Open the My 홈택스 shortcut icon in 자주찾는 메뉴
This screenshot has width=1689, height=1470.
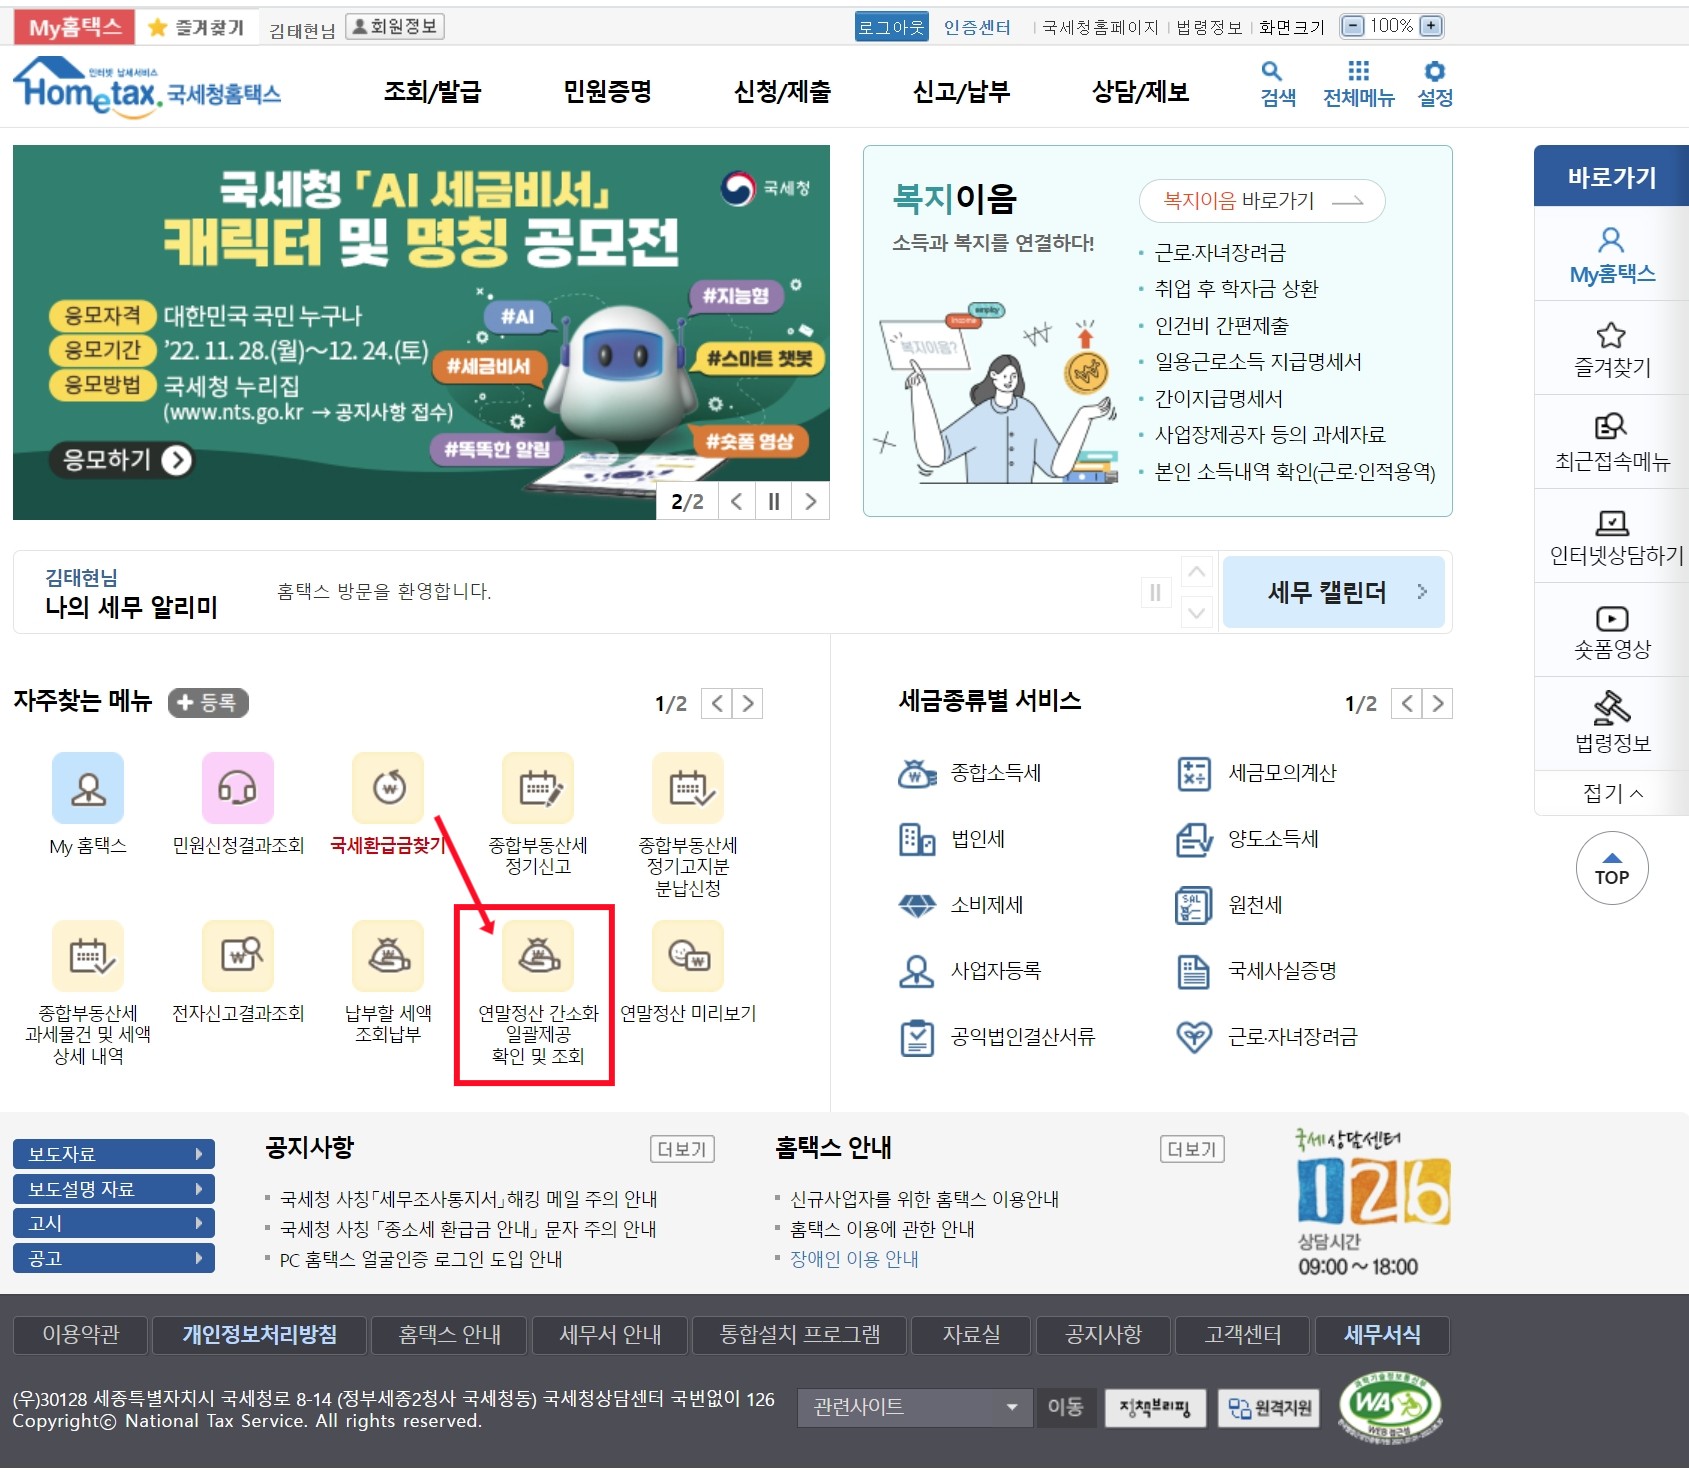coord(88,788)
